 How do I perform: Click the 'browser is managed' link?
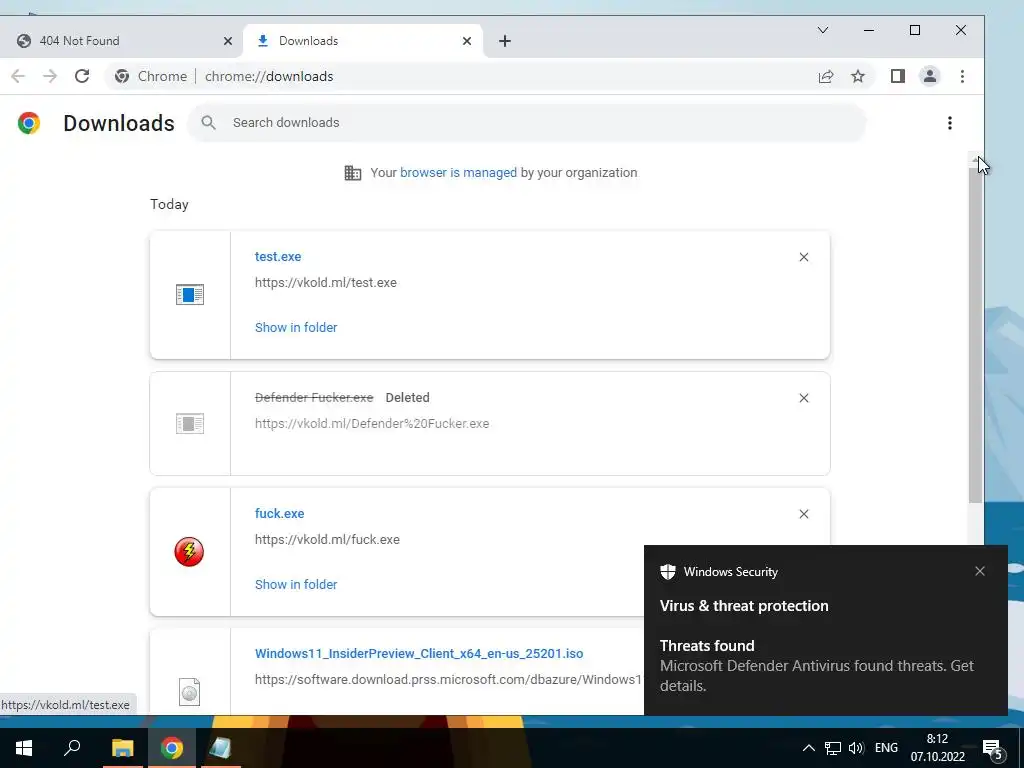coord(458,172)
